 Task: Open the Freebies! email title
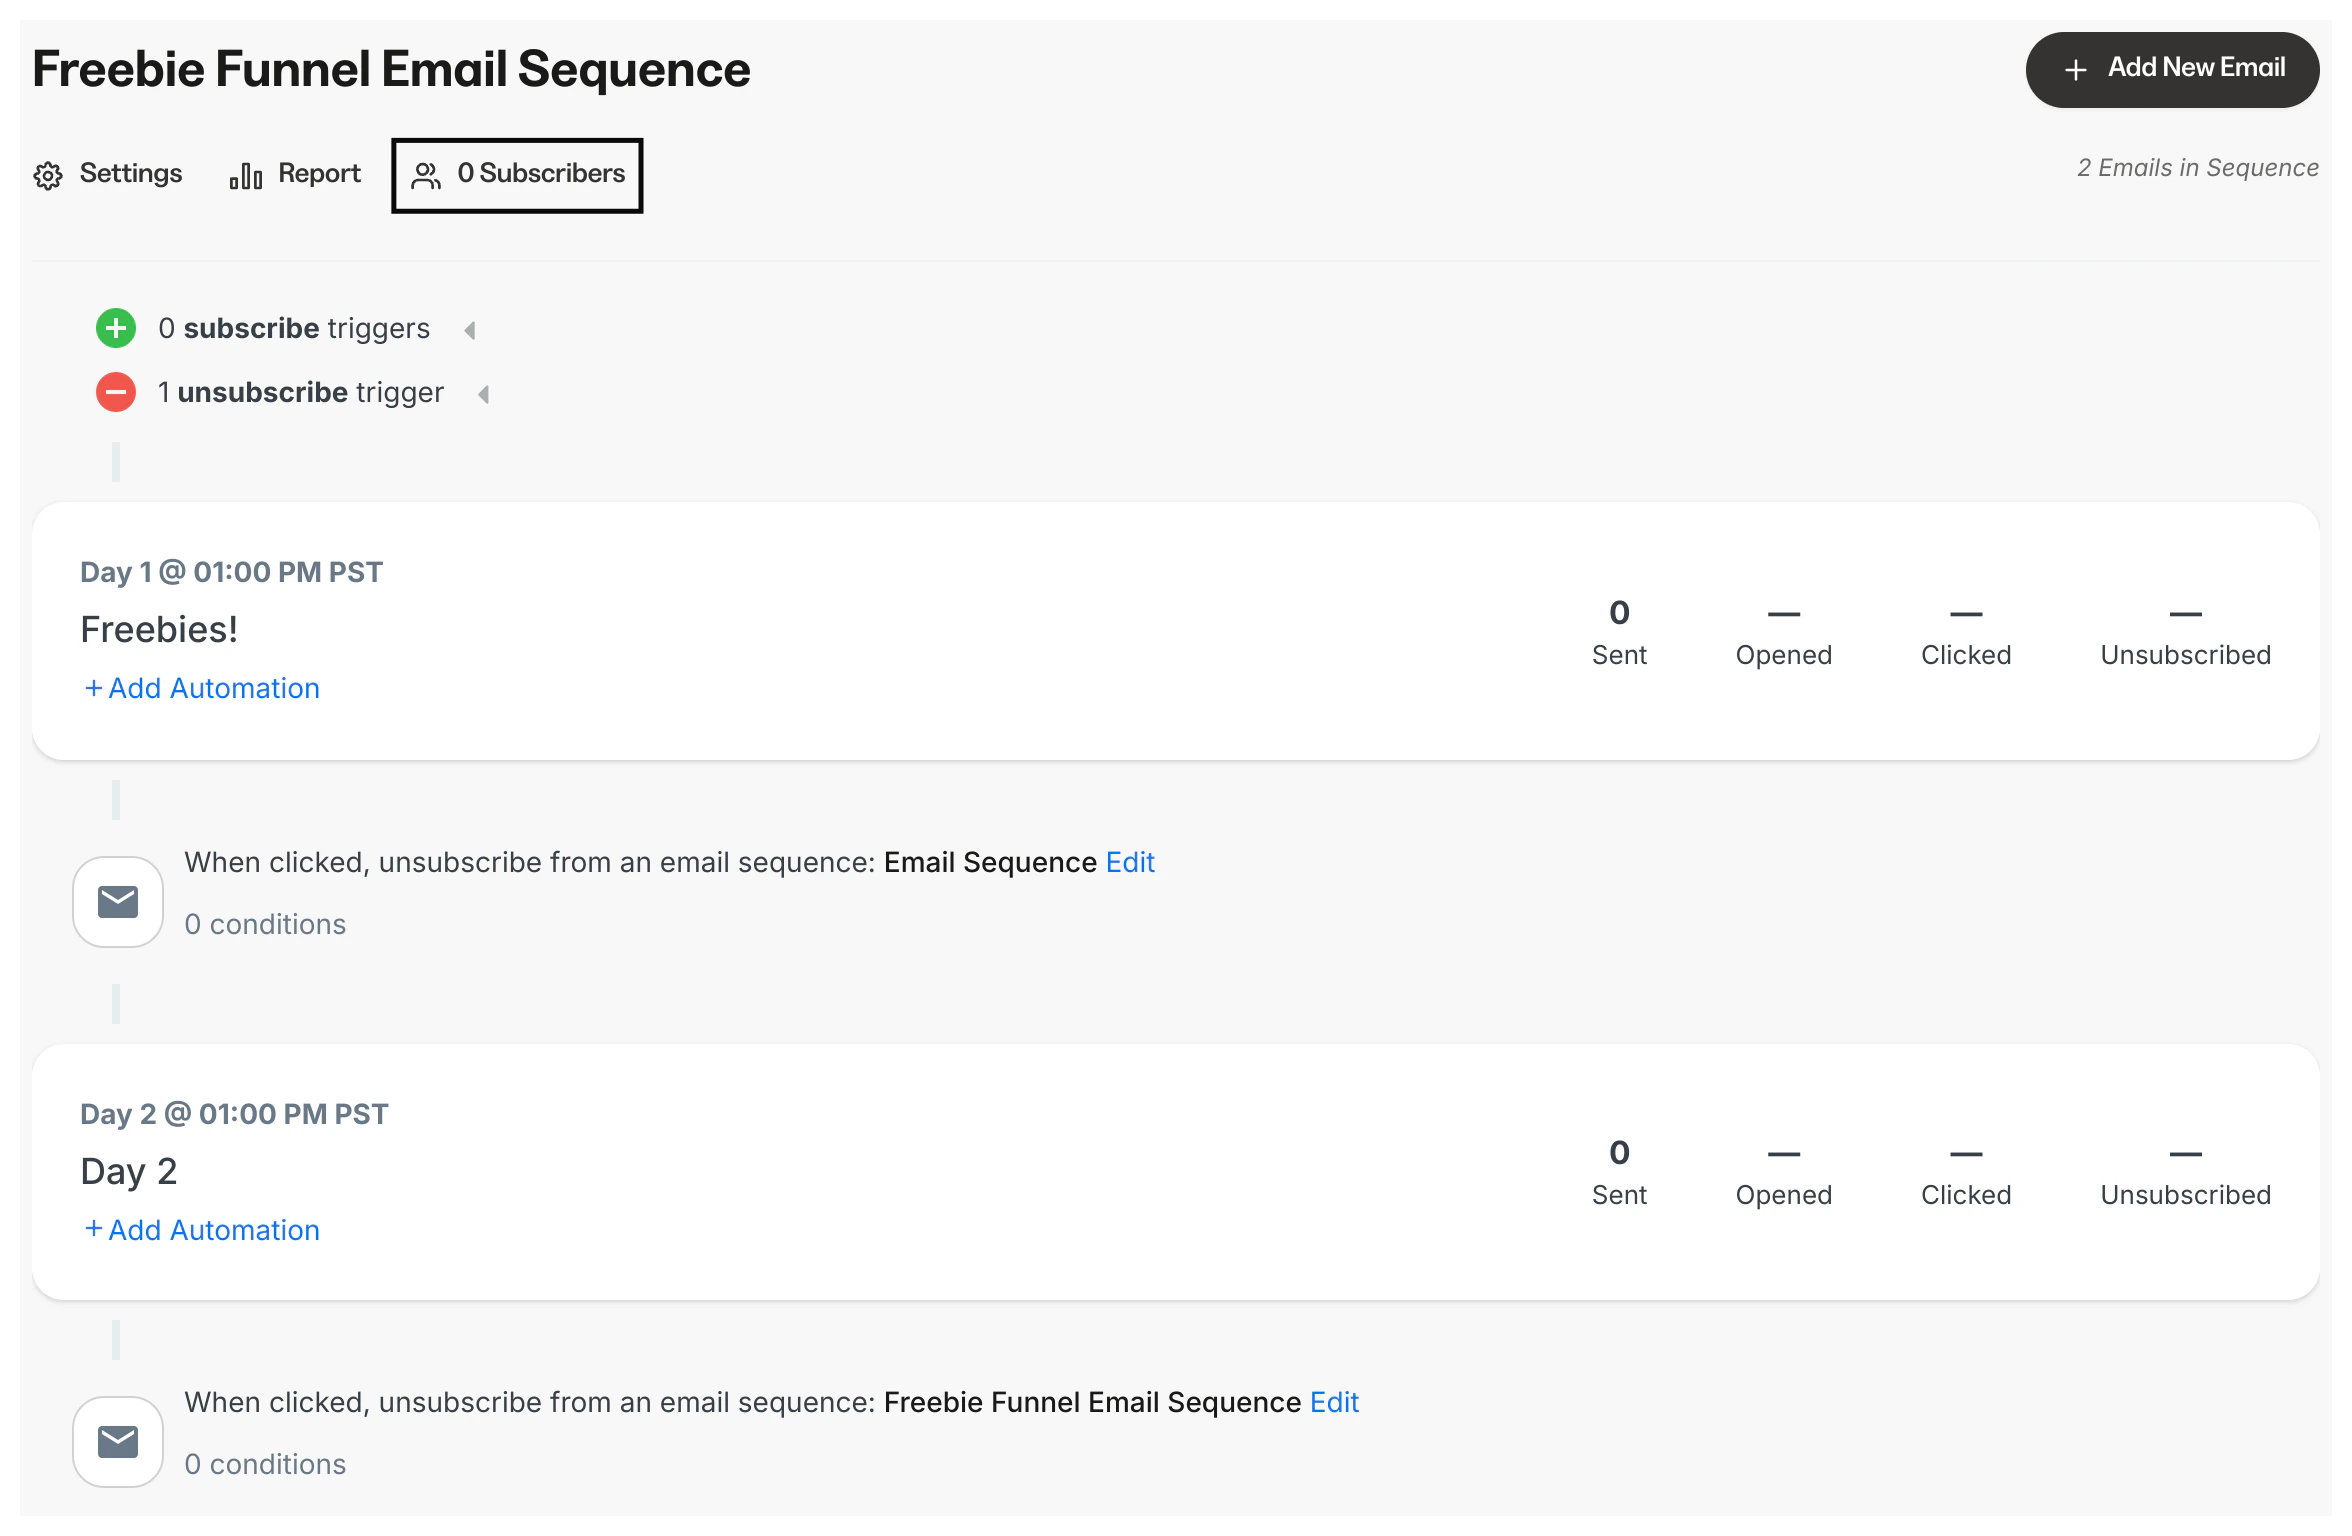pos(159,630)
